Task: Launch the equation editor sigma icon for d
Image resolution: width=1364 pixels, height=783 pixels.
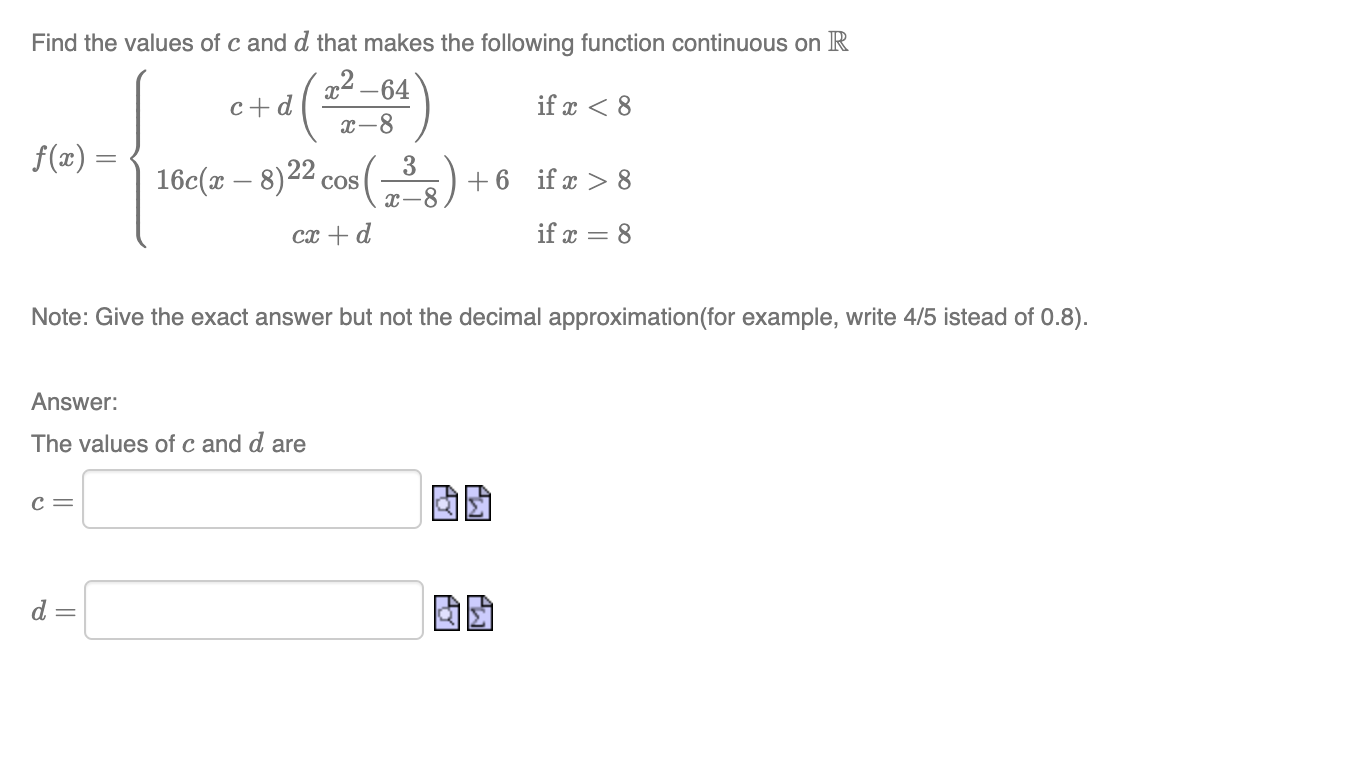Action: click(477, 615)
